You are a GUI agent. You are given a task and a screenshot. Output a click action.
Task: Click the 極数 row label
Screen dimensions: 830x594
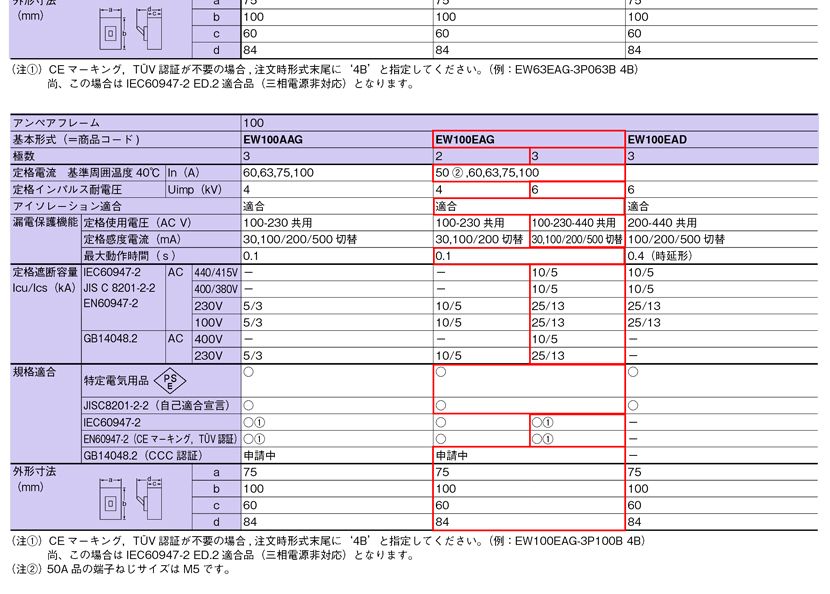24,156
